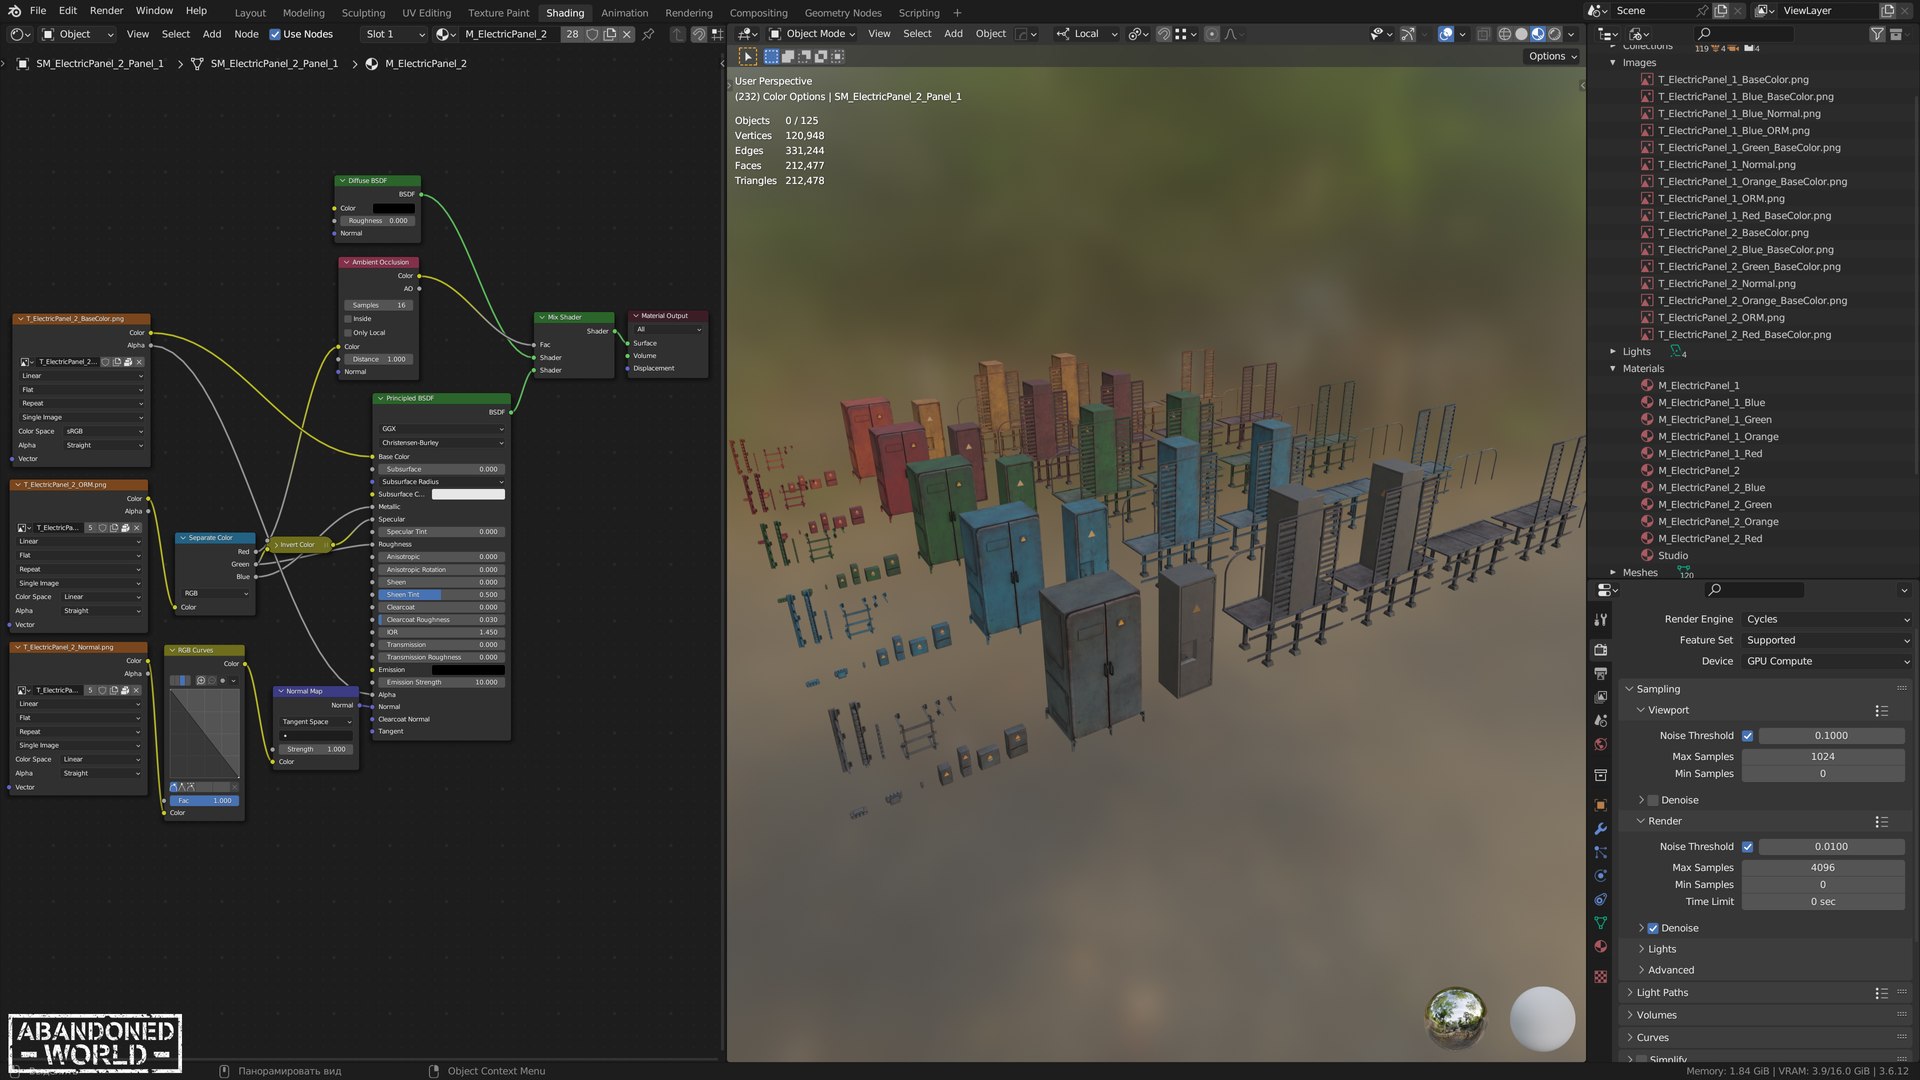1920x1080 pixels.
Task: Open the World properties tab icon
Action: click(x=1600, y=744)
